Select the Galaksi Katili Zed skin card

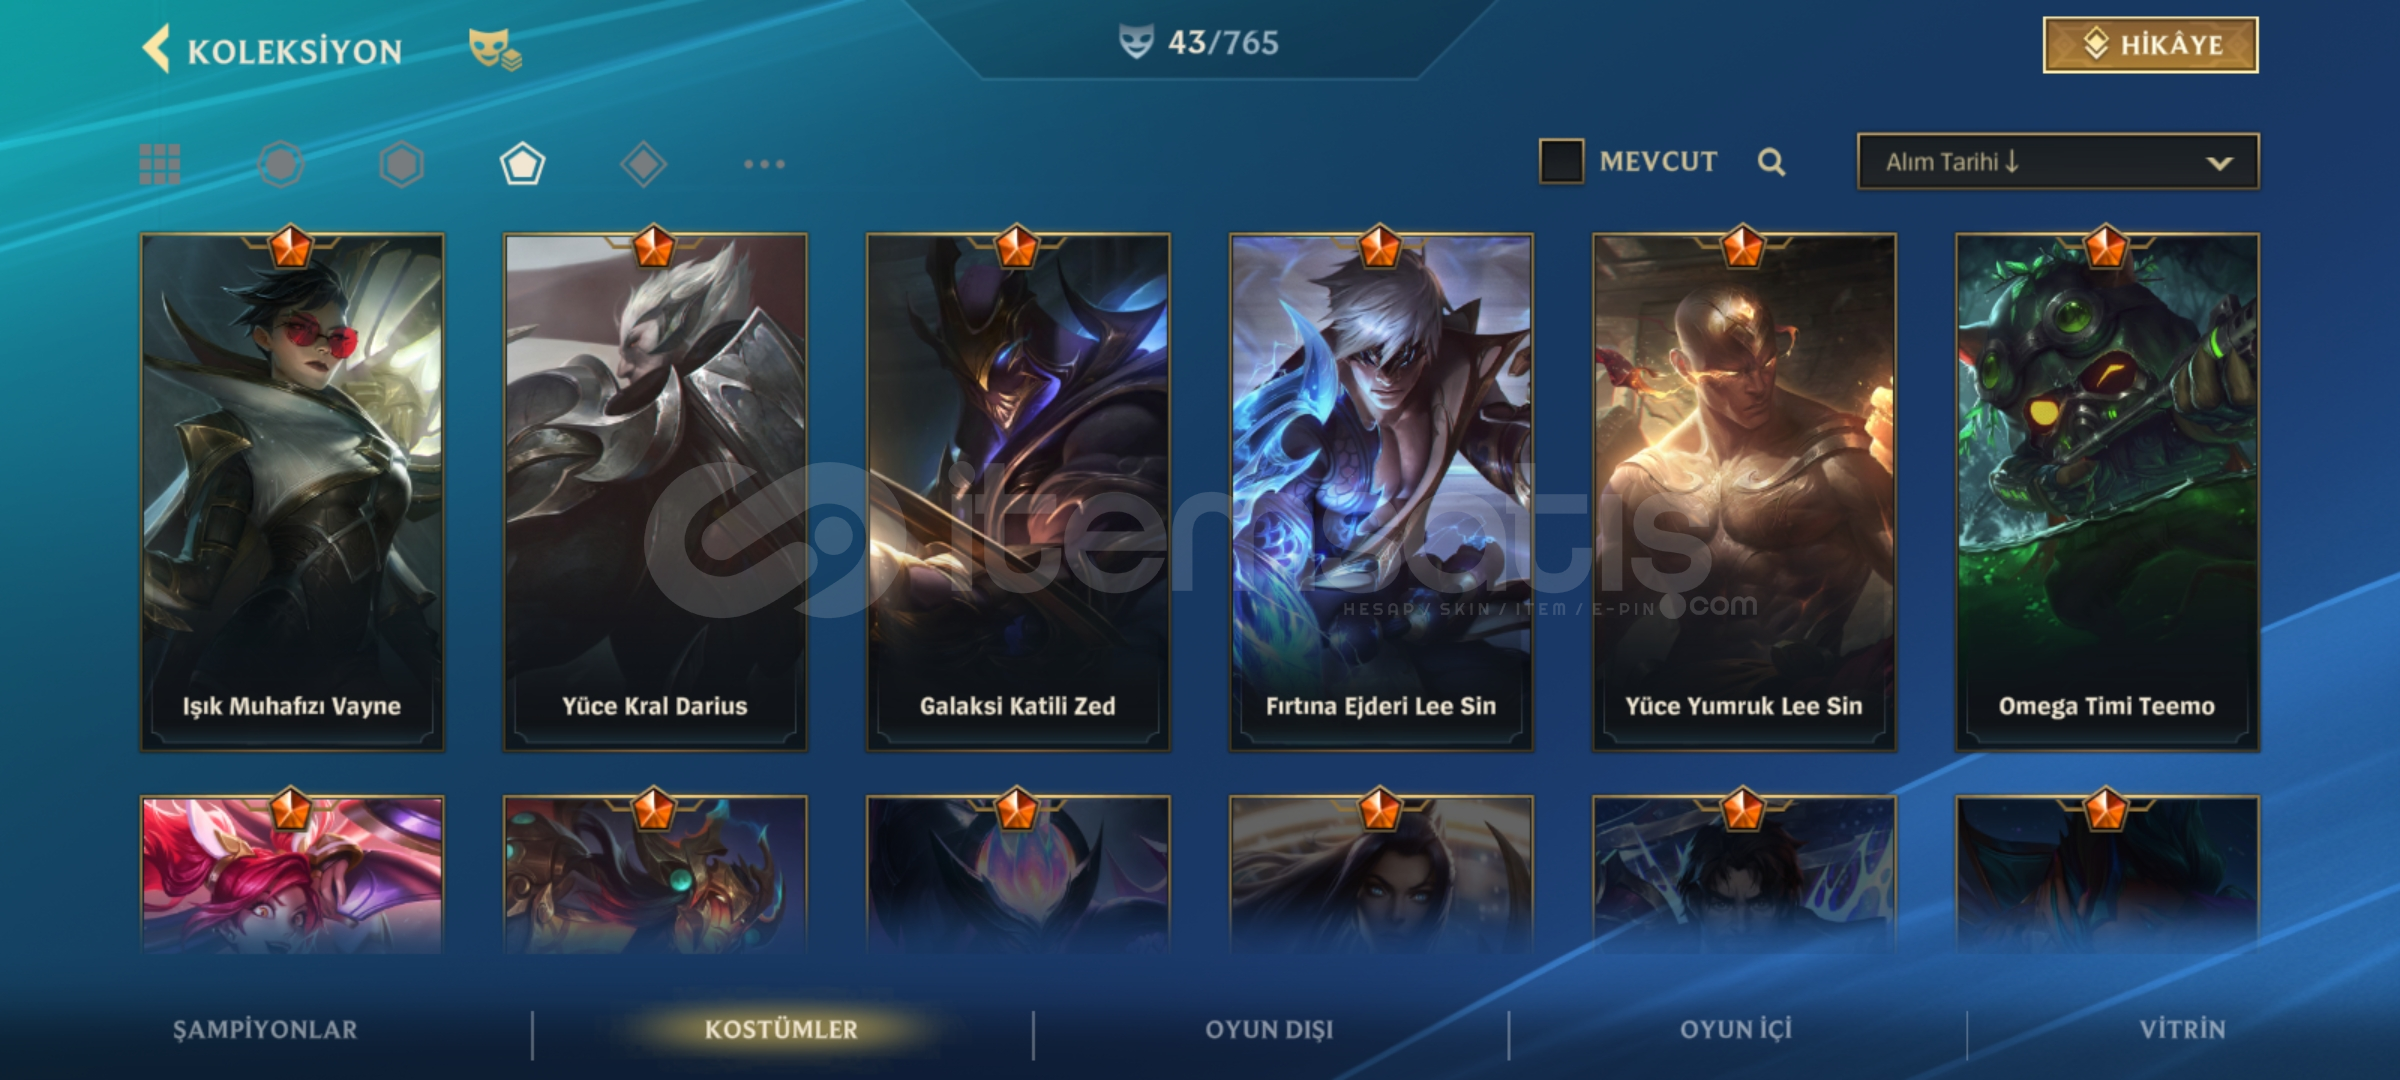1018,492
